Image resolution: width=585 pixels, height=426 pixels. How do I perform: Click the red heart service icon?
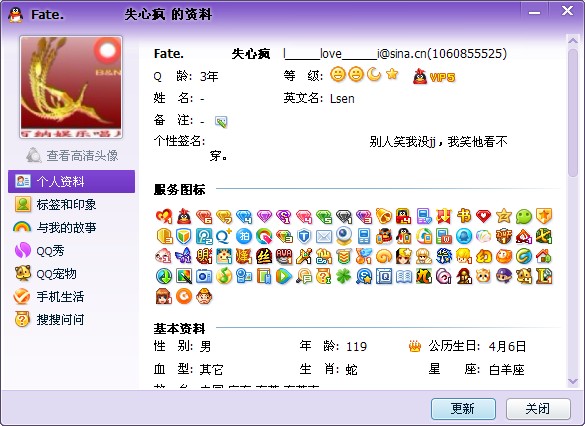[x=483, y=216]
